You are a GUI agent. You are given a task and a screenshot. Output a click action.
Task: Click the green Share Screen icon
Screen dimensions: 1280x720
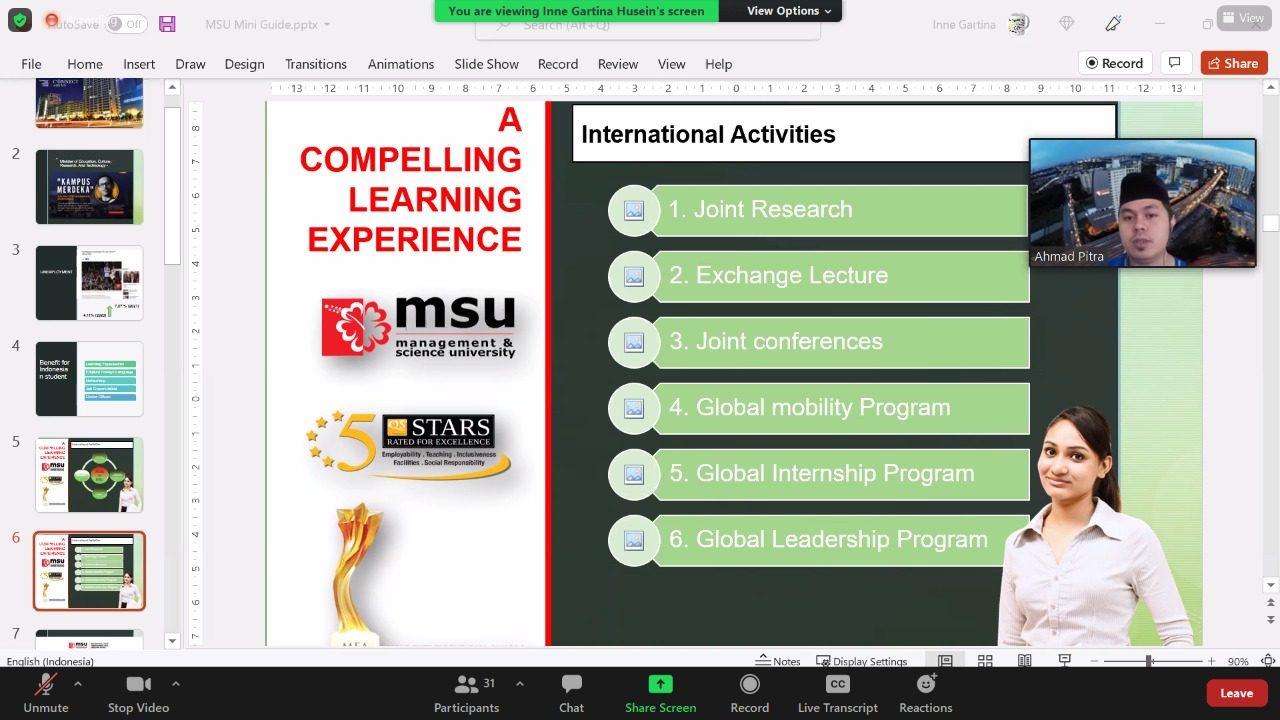(660, 684)
